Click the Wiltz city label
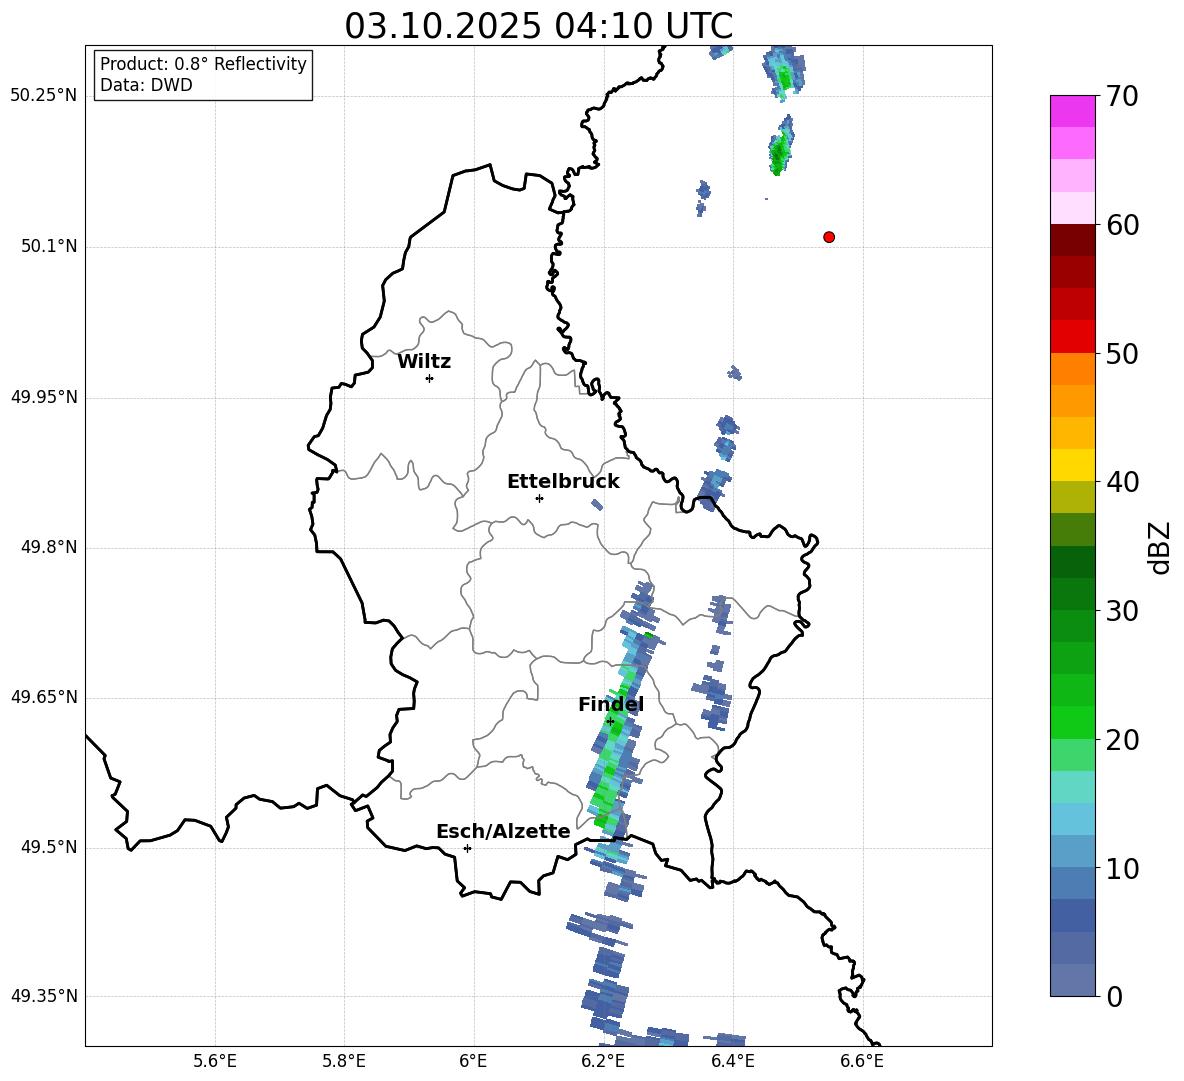Image resolution: width=1184 pixels, height=1081 pixels. tap(424, 362)
